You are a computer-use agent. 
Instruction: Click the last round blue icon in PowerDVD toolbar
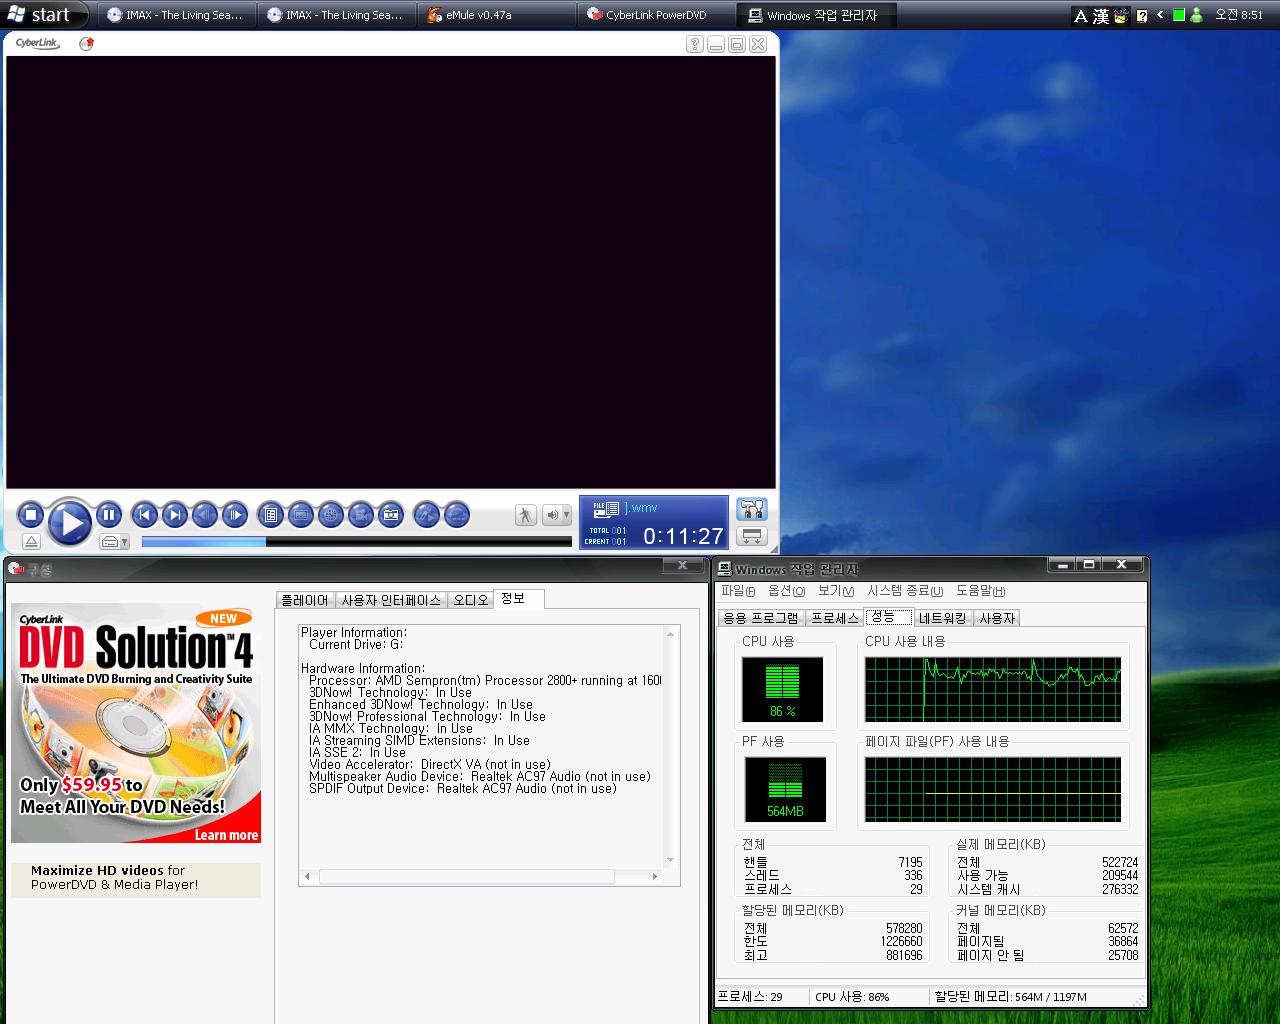[x=456, y=515]
